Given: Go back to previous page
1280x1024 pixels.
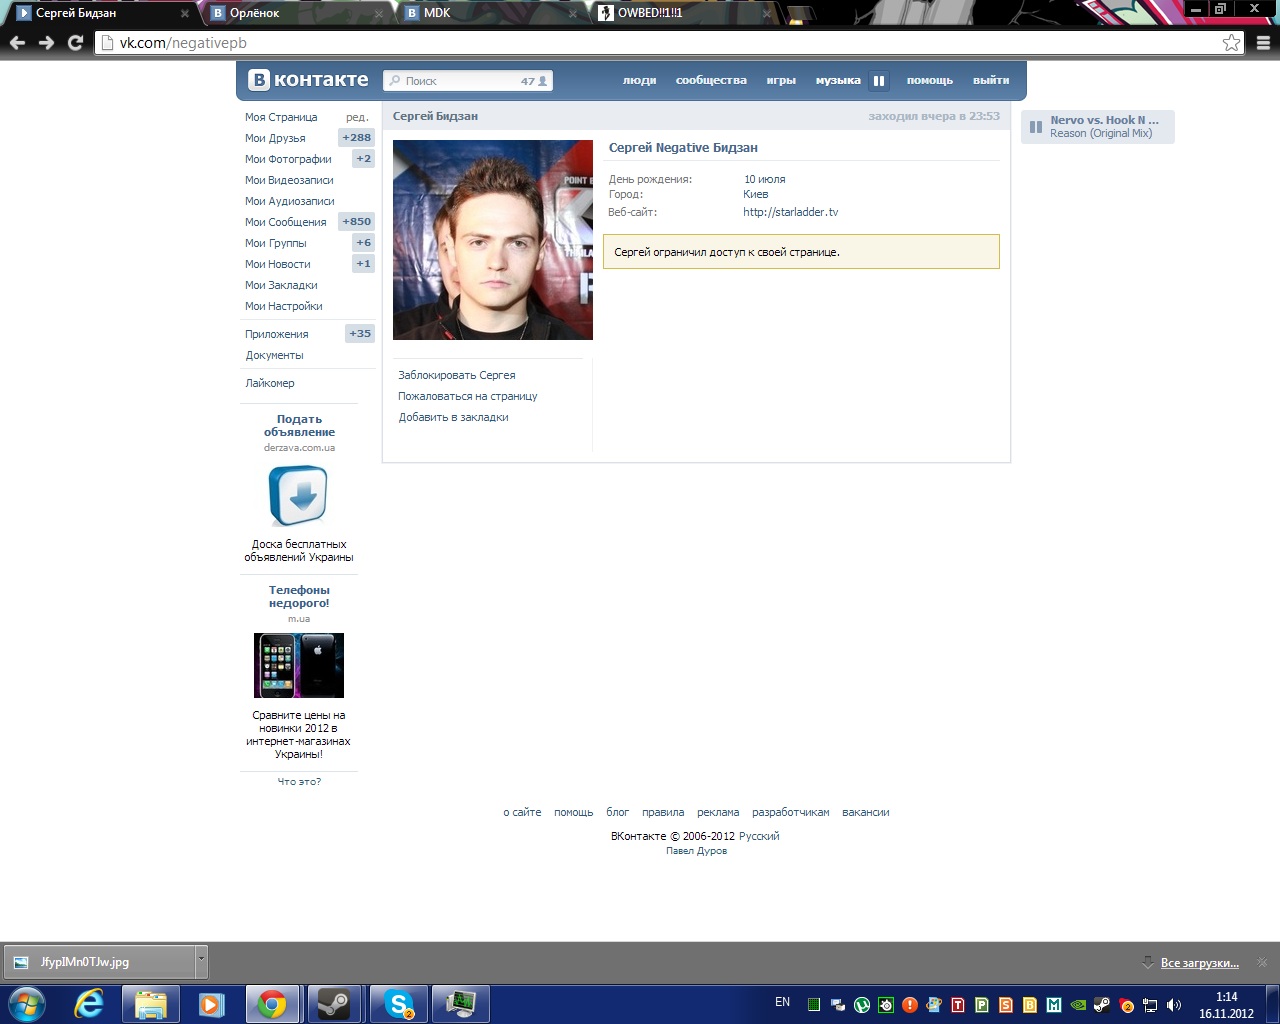Looking at the screenshot, I should coord(17,43).
